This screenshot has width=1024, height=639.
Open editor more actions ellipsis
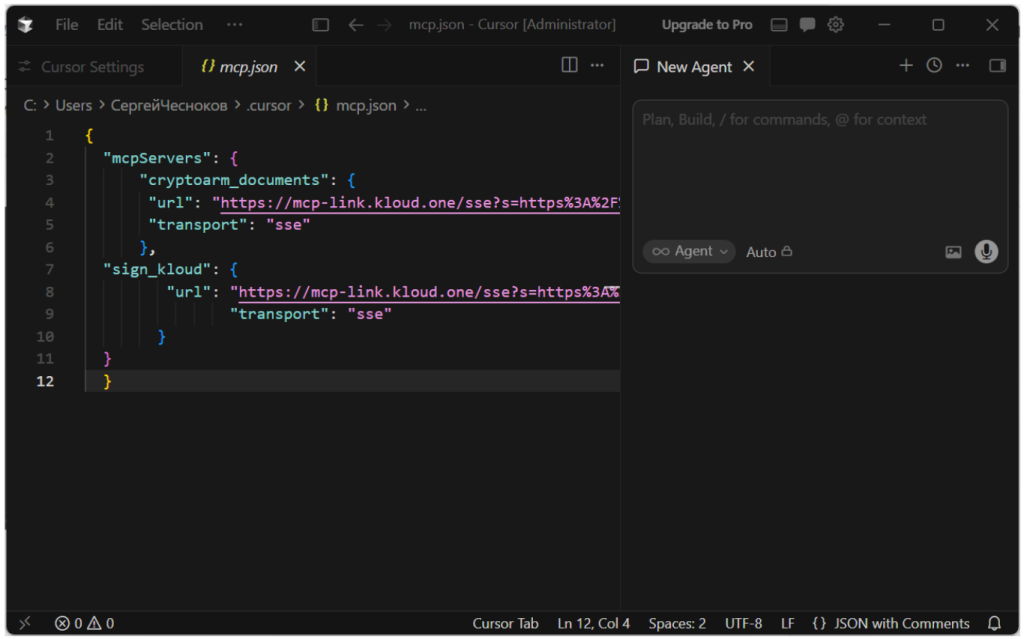tap(597, 65)
